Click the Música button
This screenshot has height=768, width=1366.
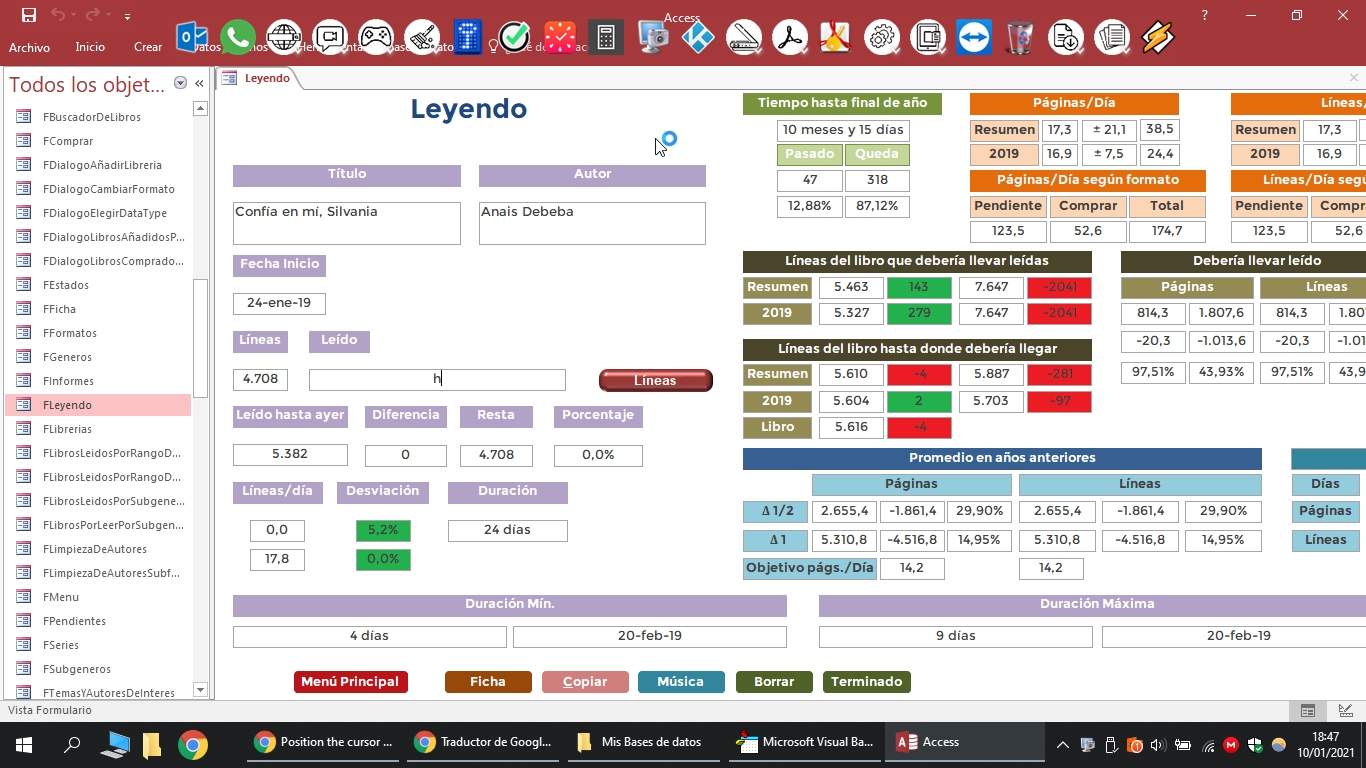pos(681,682)
